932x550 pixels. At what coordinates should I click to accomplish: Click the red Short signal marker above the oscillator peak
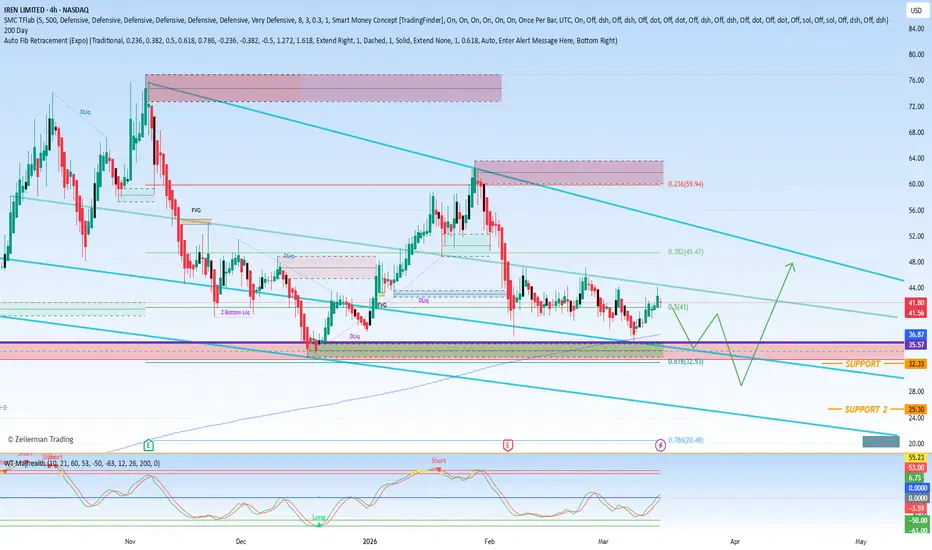coord(439,469)
